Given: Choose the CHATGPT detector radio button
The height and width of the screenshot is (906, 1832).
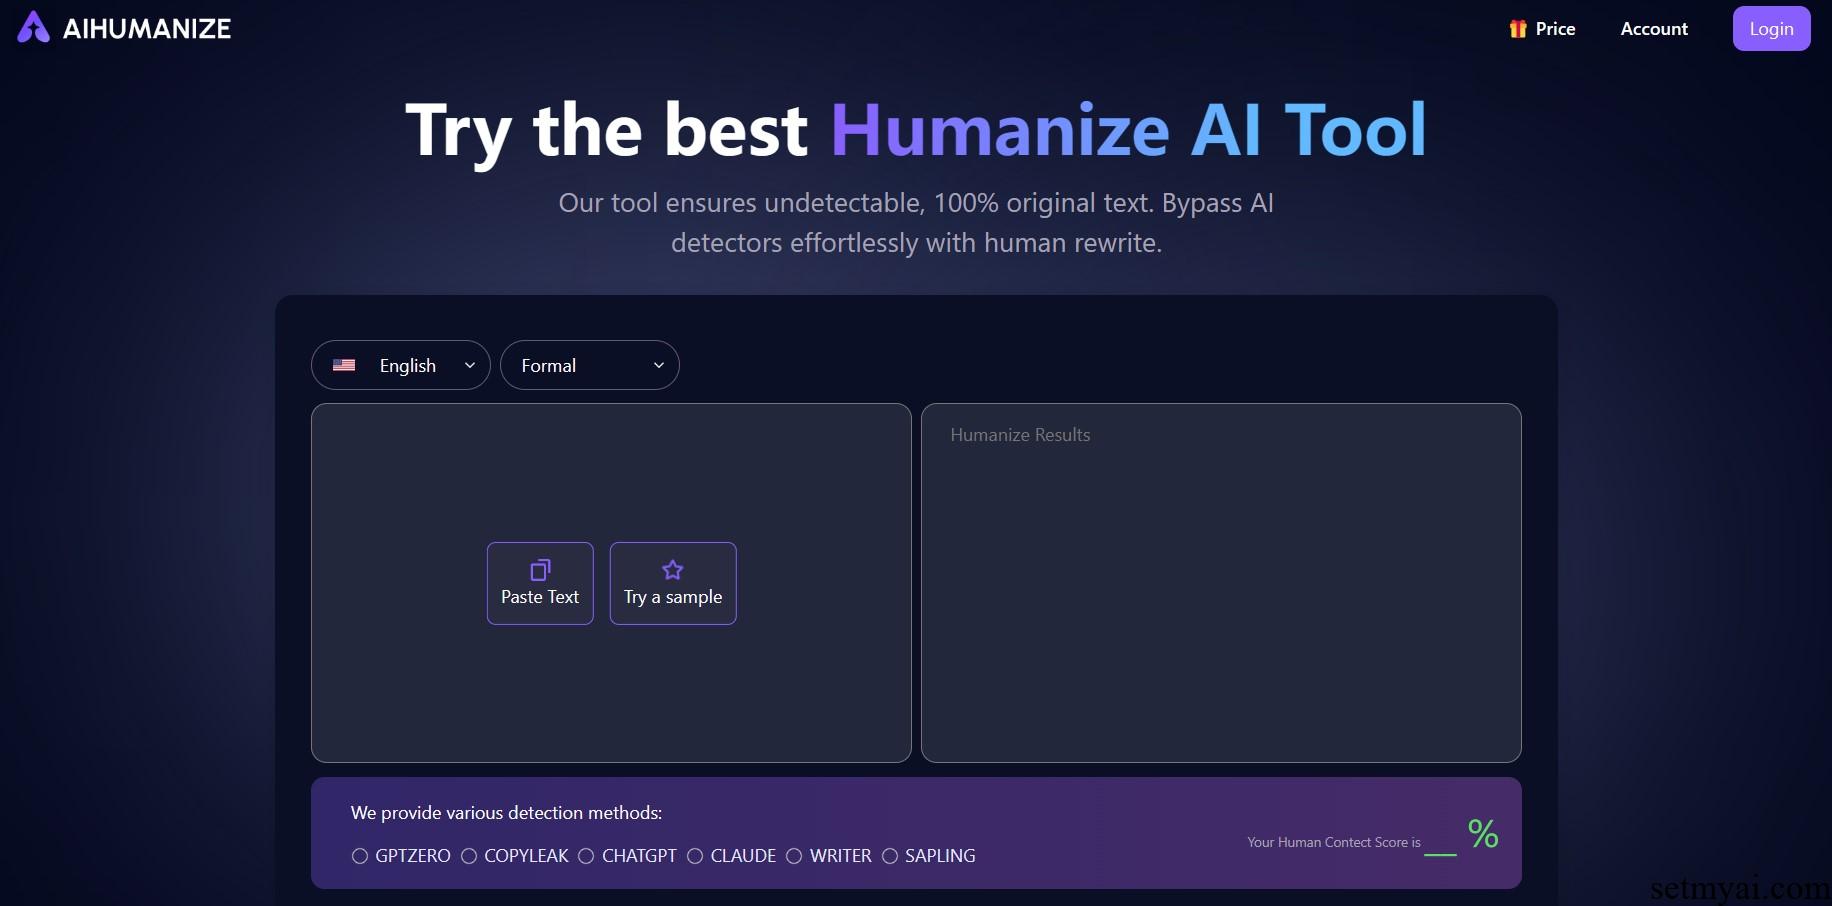Looking at the screenshot, I should (x=587, y=856).
